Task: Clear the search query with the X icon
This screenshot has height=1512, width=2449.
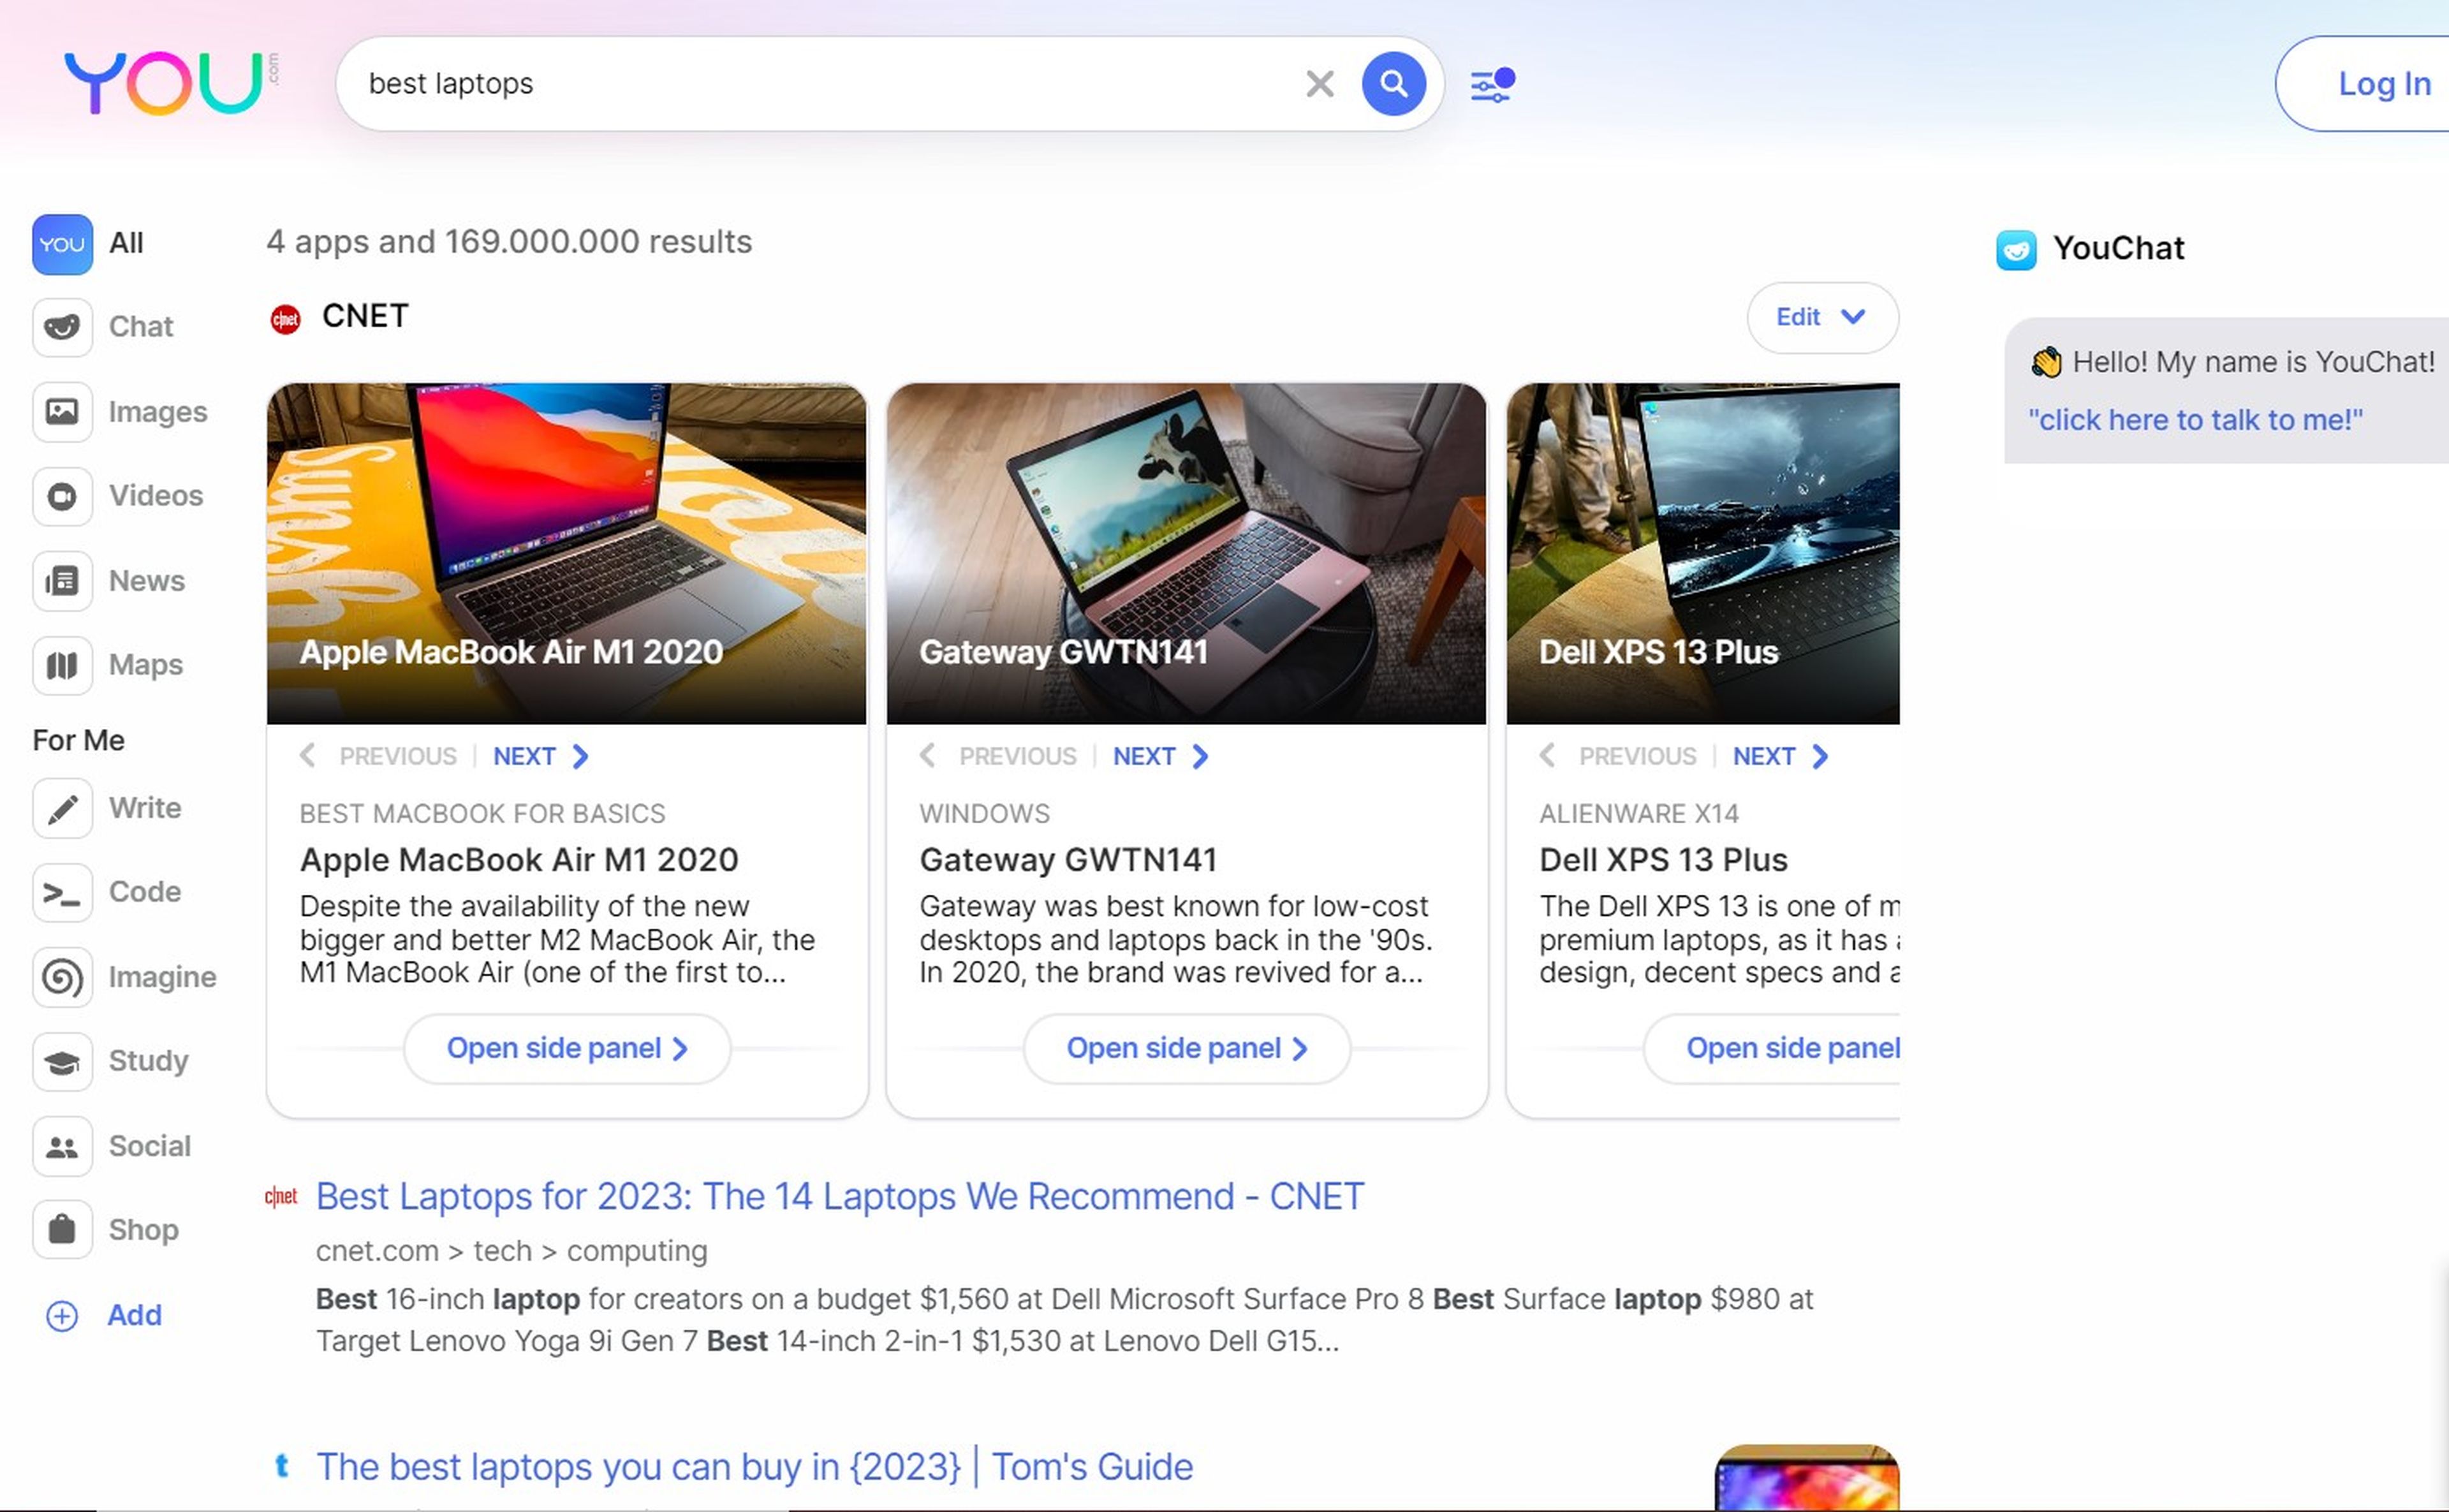Action: click(1319, 83)
